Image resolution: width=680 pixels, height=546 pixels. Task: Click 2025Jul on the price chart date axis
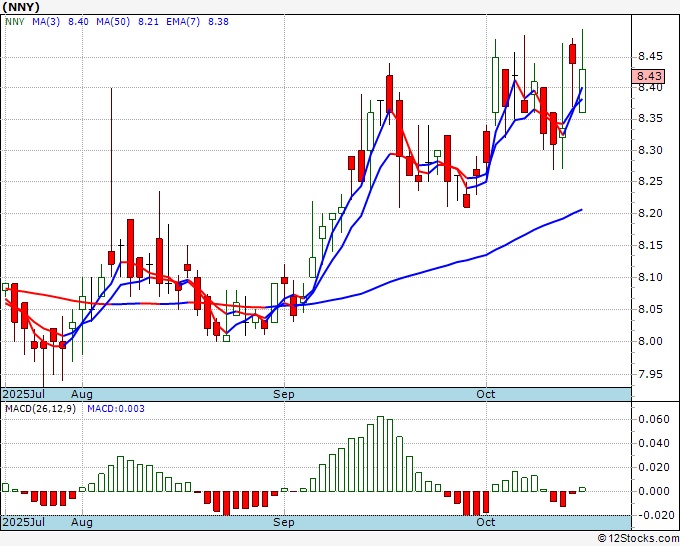point(24,394)
